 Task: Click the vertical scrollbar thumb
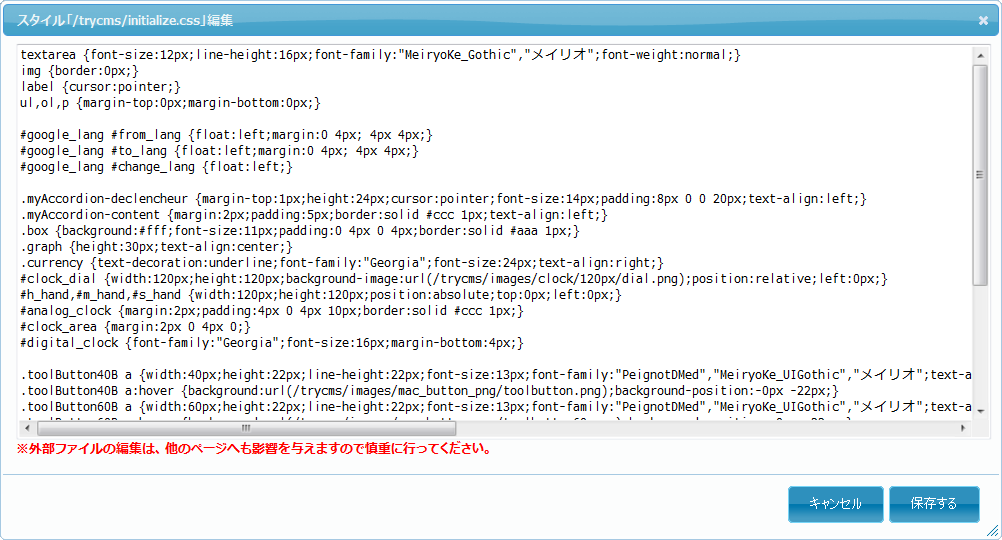(980, 175)
